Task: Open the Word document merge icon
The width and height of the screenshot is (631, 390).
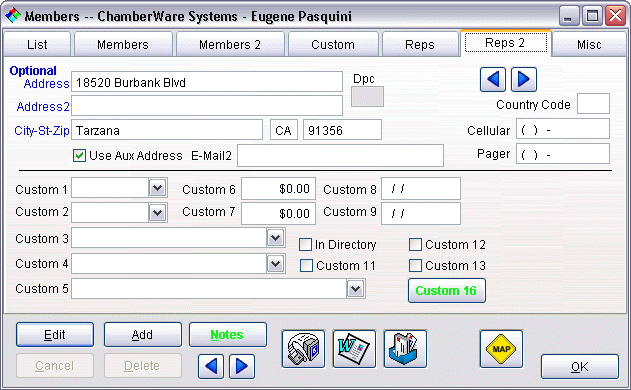Action: pos(354,349)
